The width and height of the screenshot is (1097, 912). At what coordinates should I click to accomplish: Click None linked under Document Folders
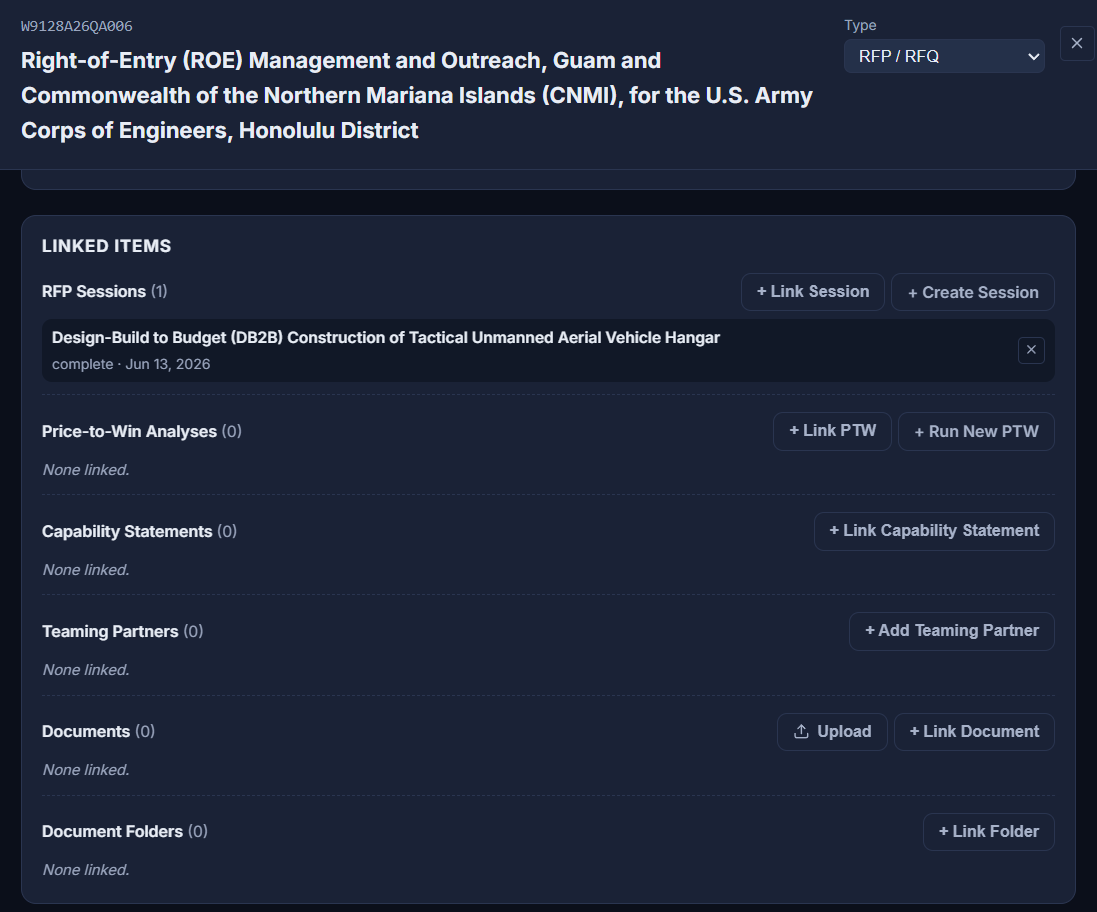pos(86,870)
